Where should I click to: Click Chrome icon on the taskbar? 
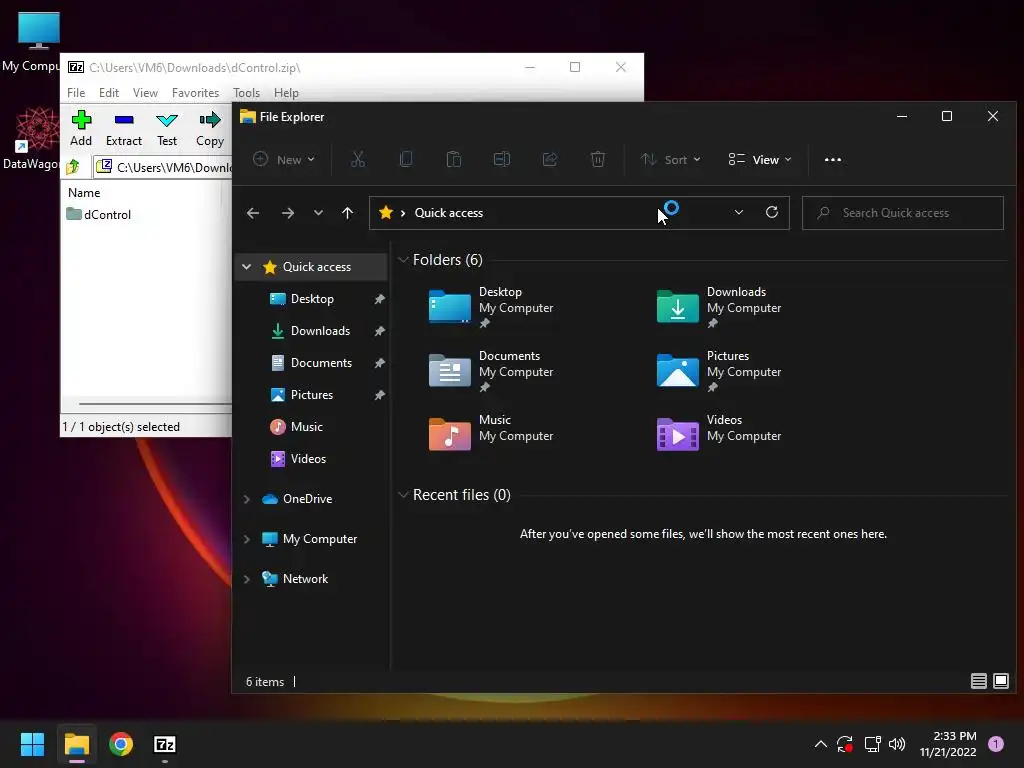coord(121,744)
